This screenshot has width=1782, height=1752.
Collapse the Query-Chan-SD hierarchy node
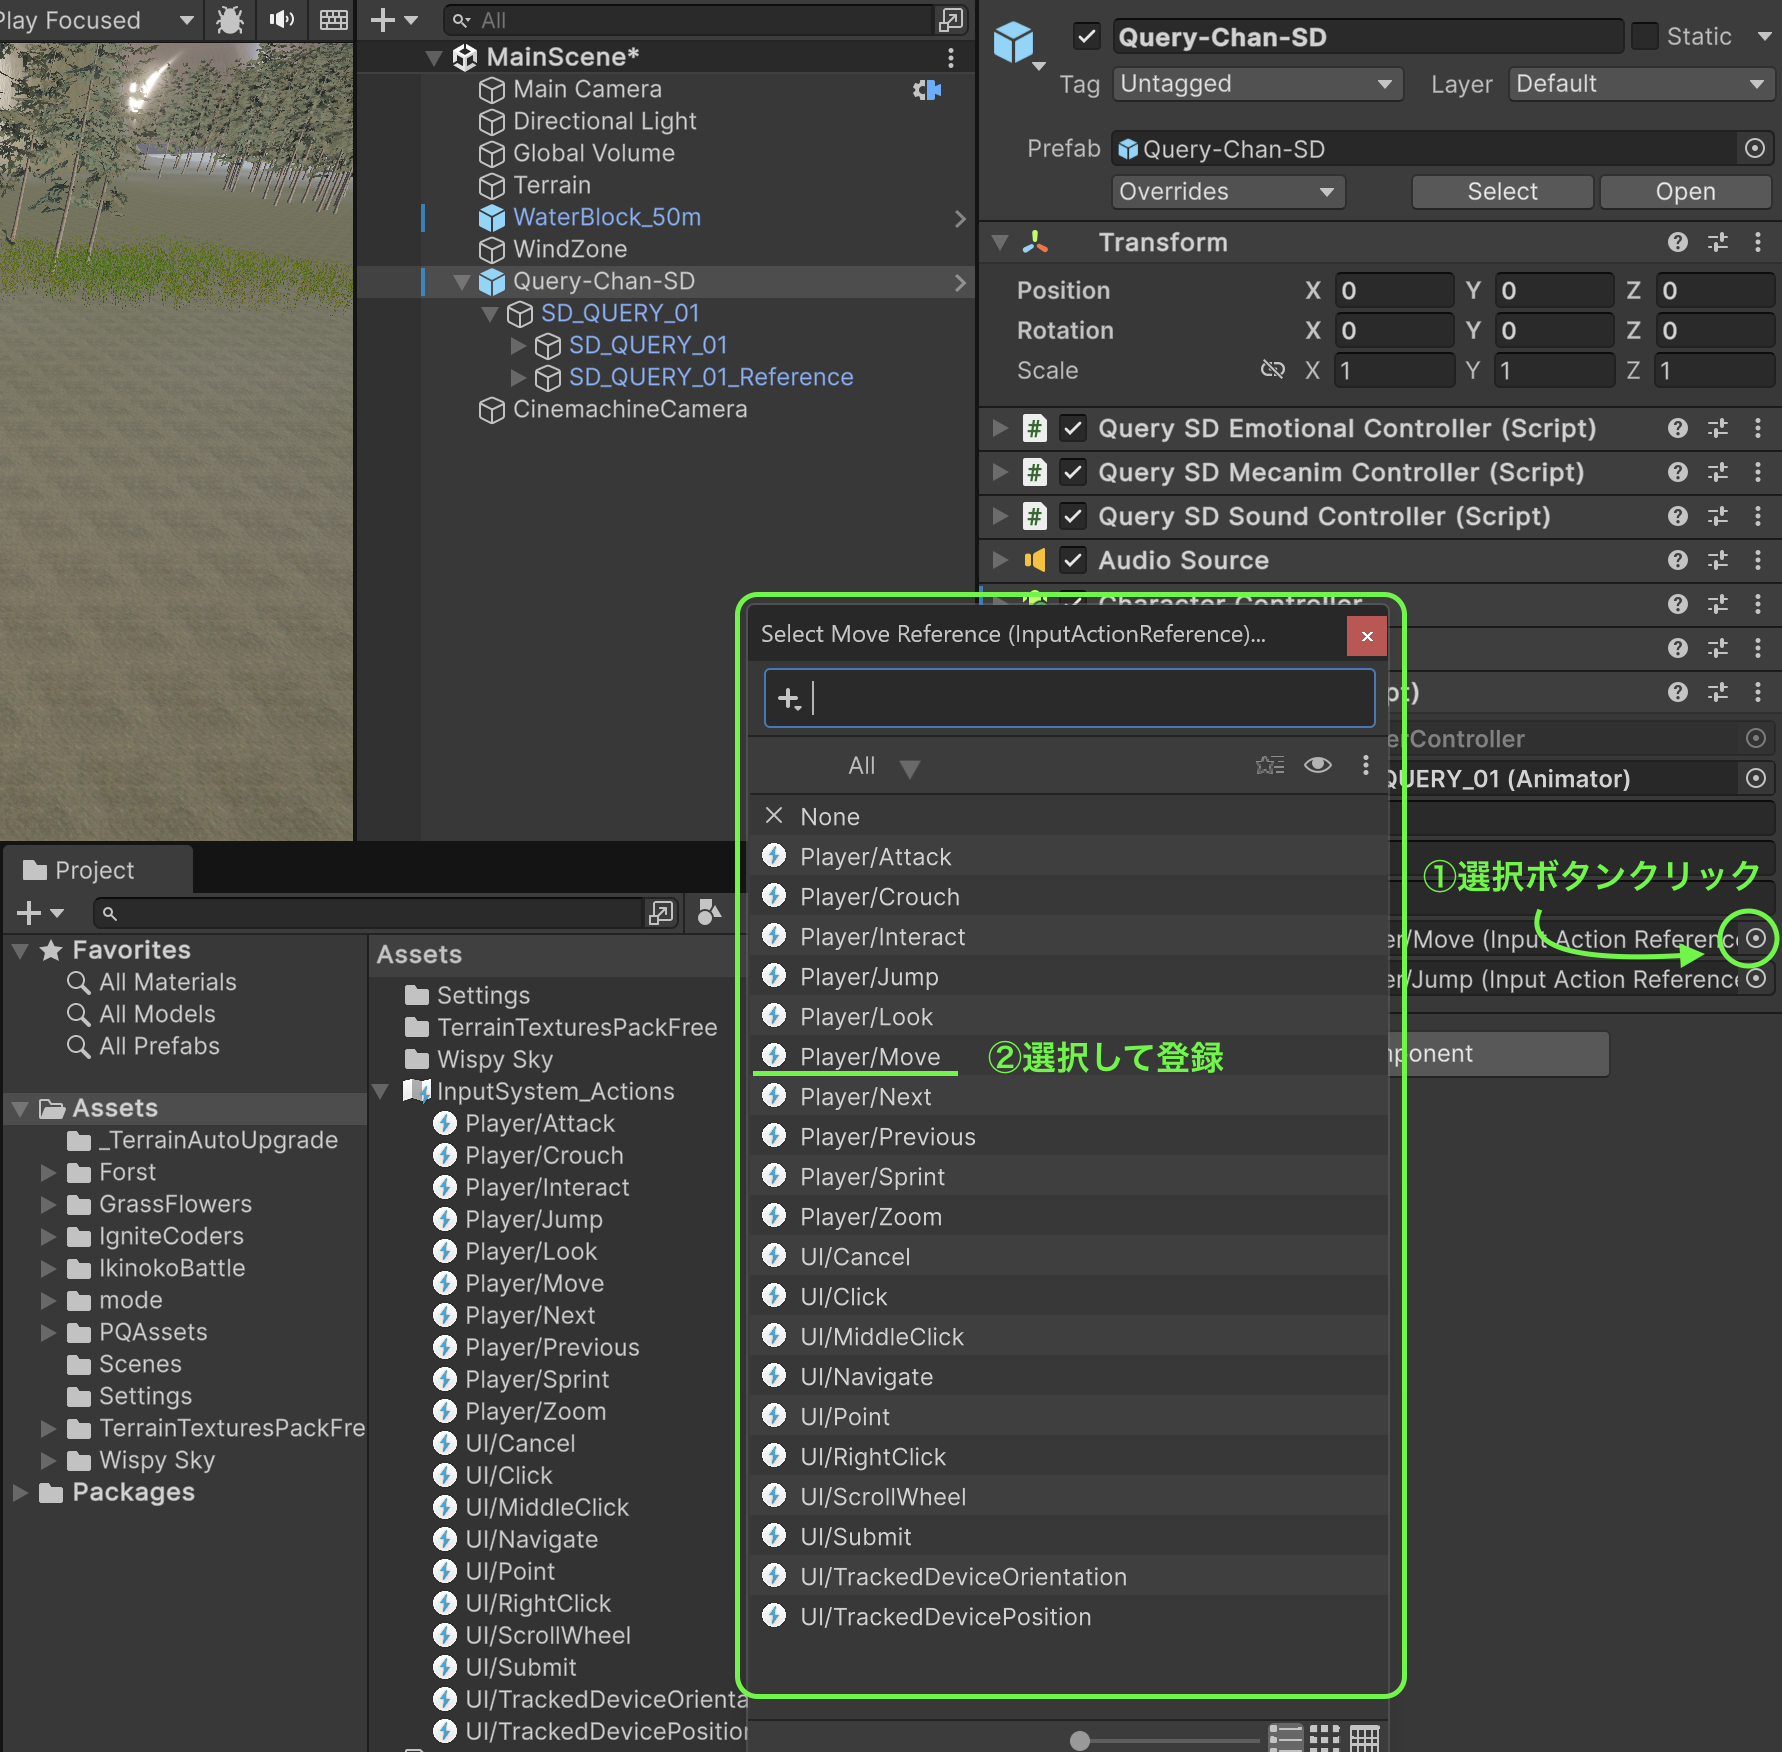point(461,282)
